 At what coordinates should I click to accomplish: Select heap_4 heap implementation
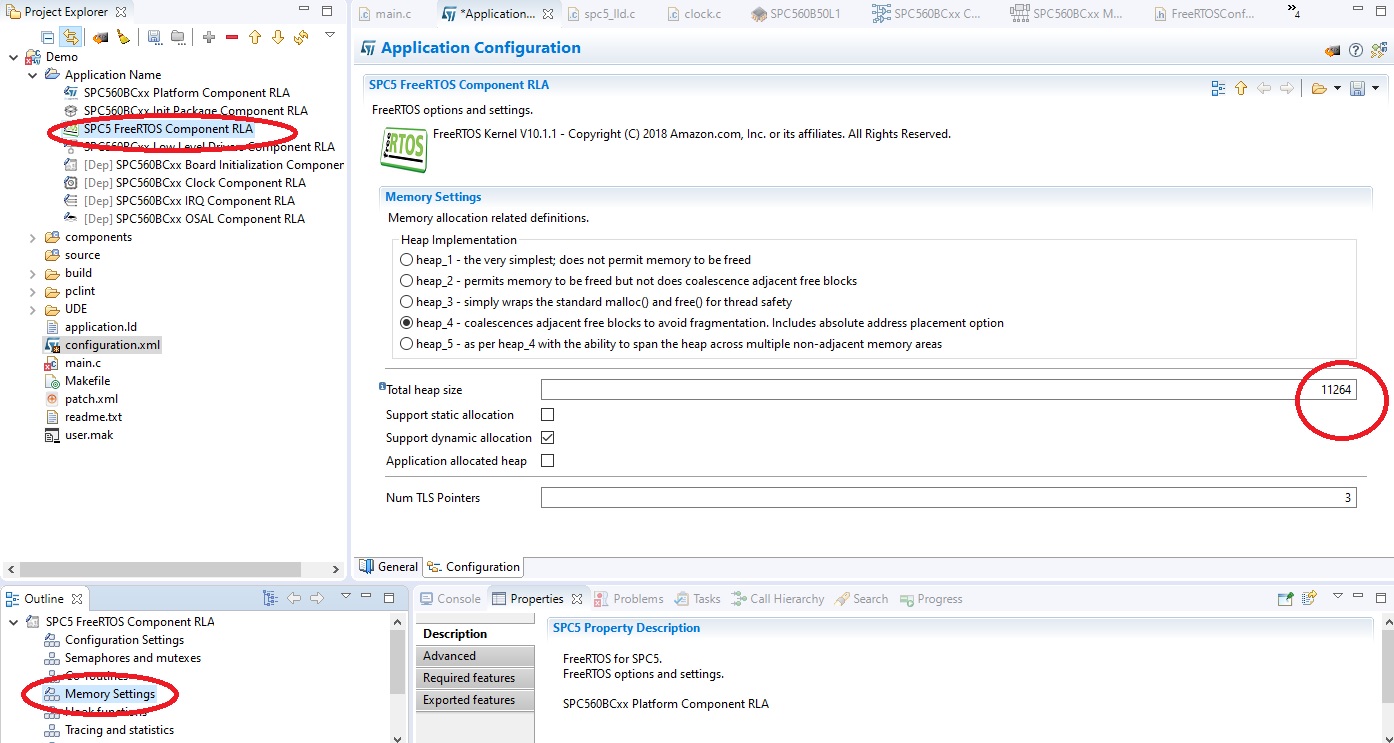407,323
